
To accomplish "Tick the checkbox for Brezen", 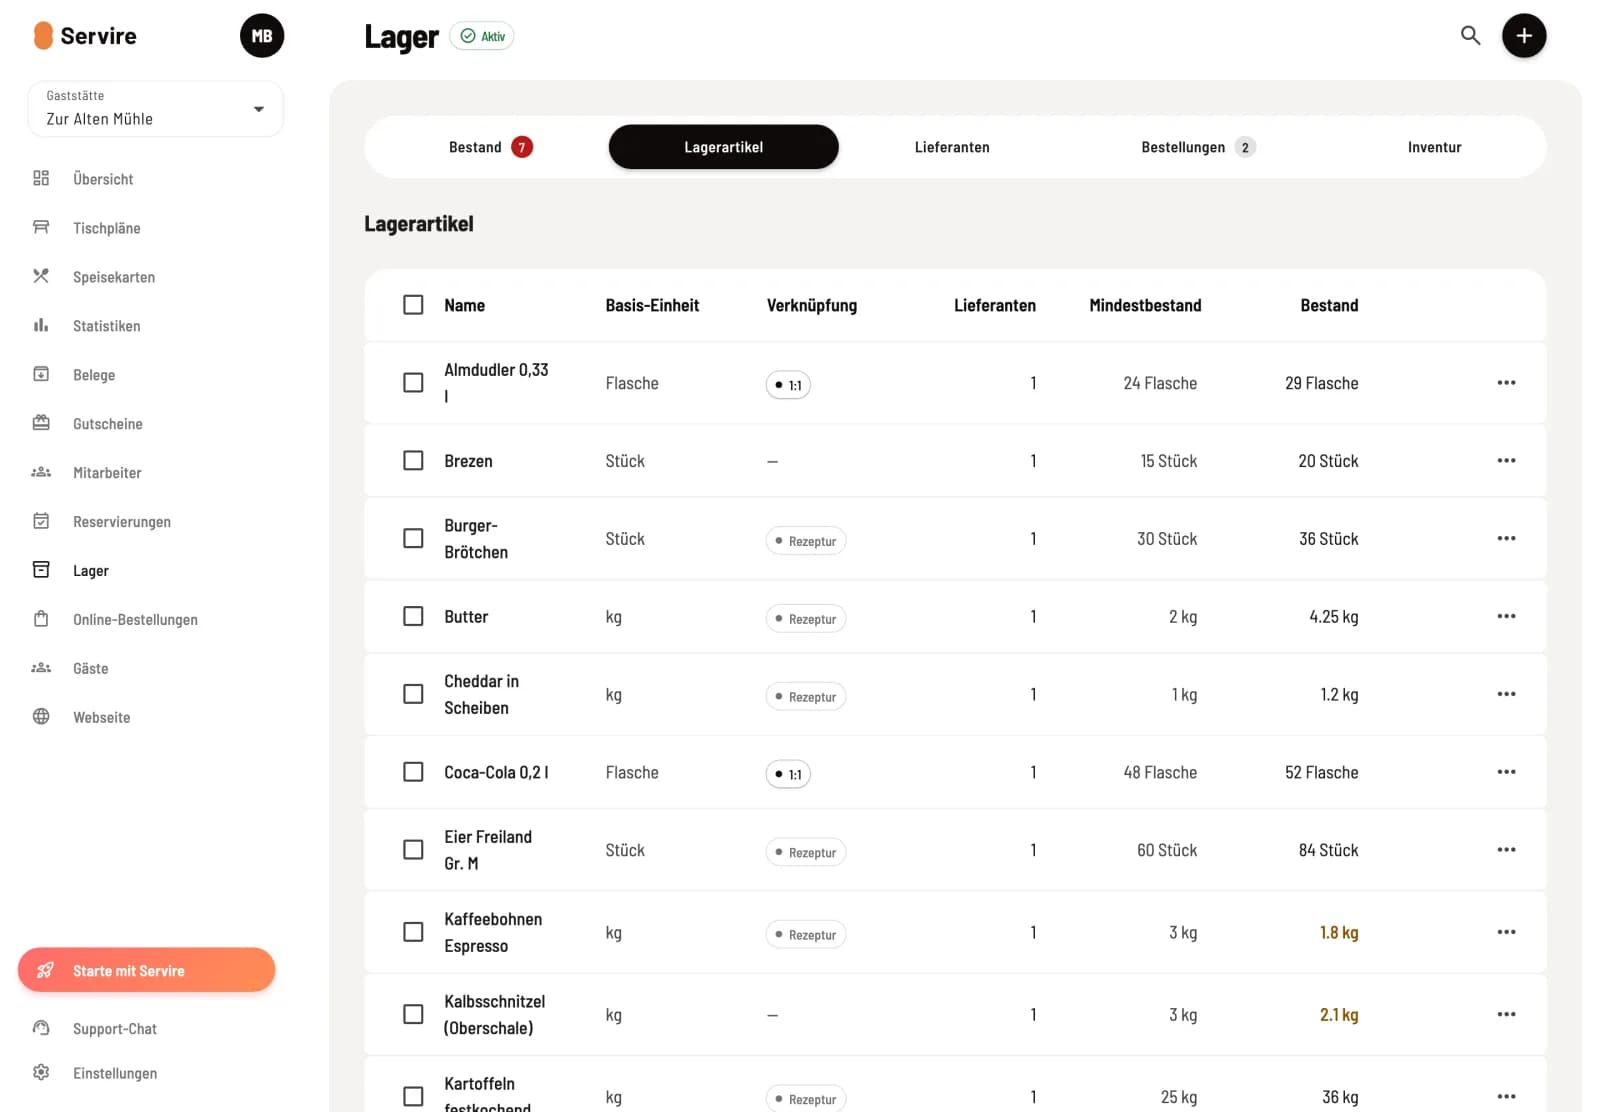I will (x=413, y=460).
